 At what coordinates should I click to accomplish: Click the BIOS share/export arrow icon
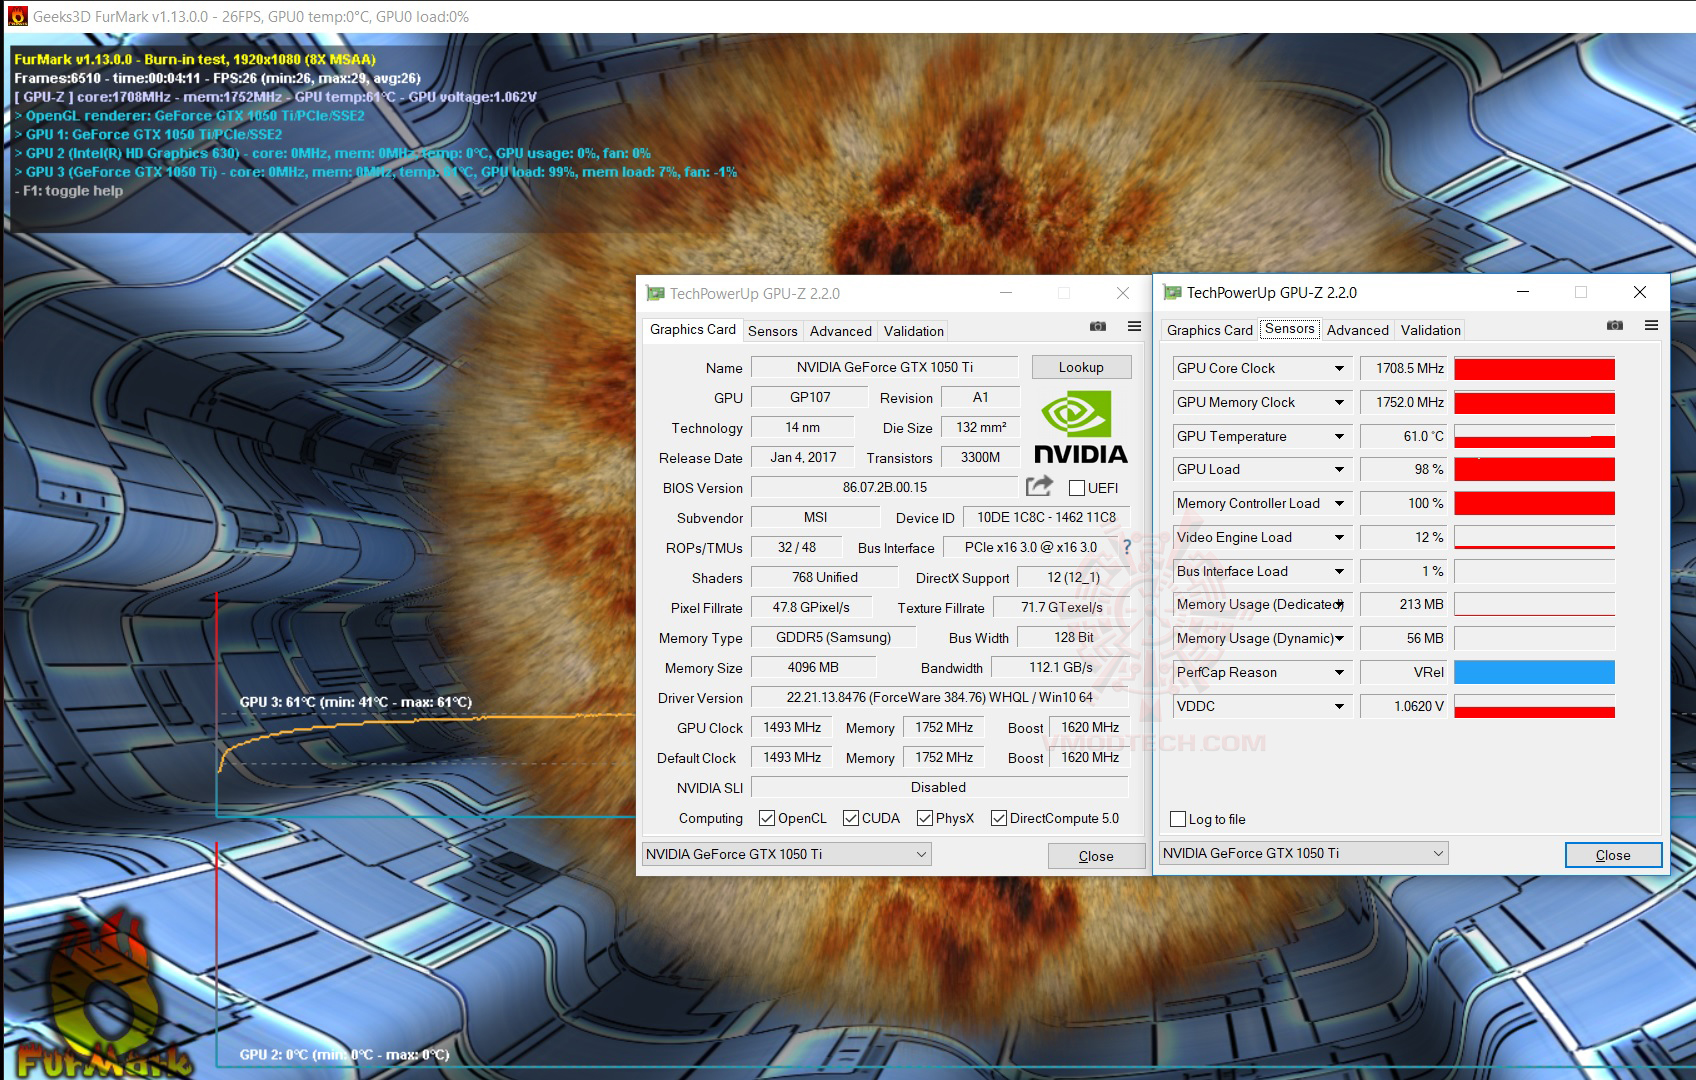tap(1040, 486)
